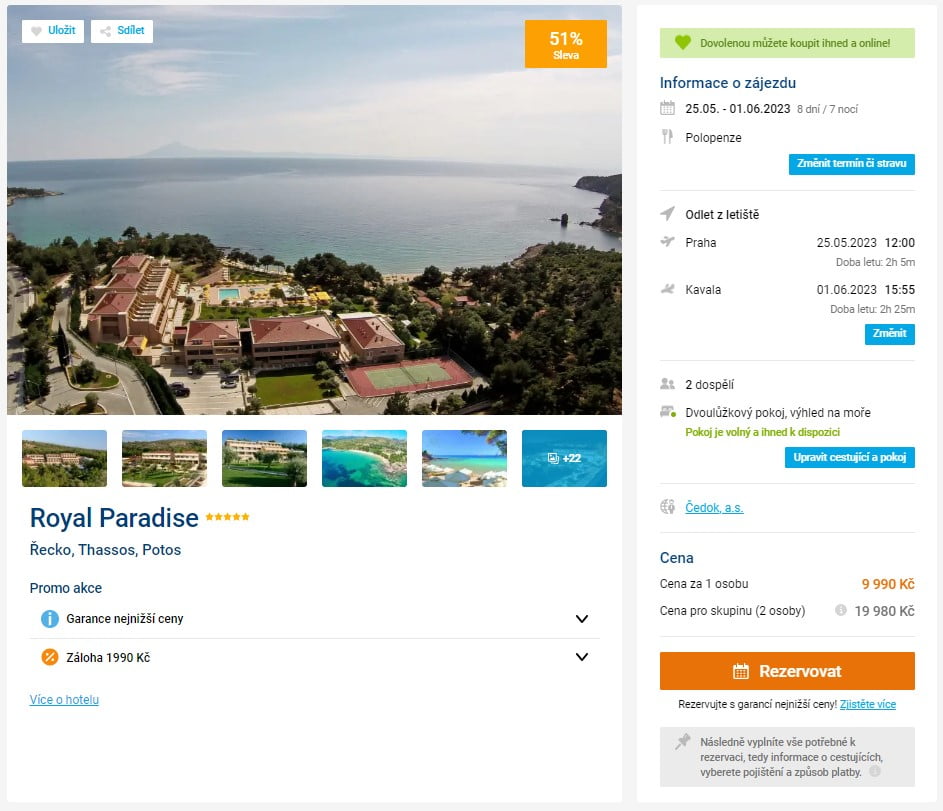Viewport: 943px width, 811px height.
Task: Open the Čedok, a.s. link
Action: point(714,508)
